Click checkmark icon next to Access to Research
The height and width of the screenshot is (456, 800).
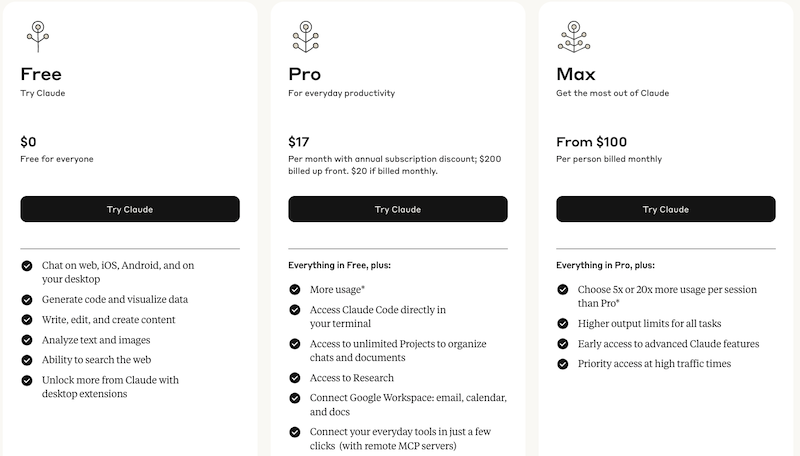(x=295, y=378)
